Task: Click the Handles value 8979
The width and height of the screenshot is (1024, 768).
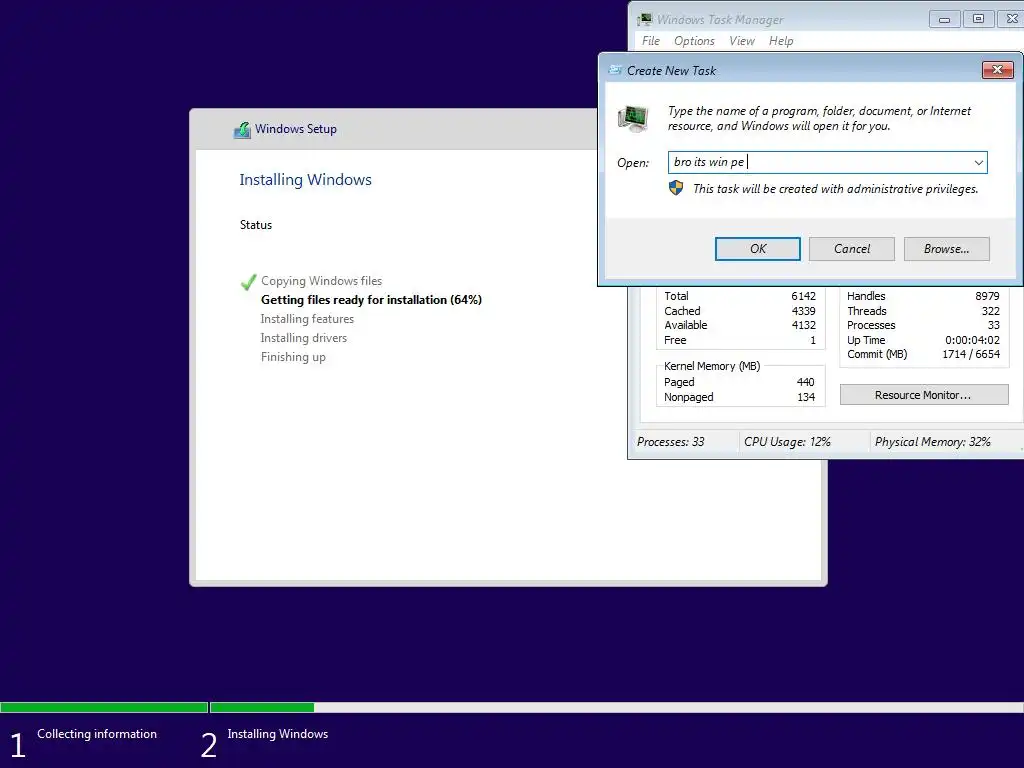Action: tap(987, 296)
